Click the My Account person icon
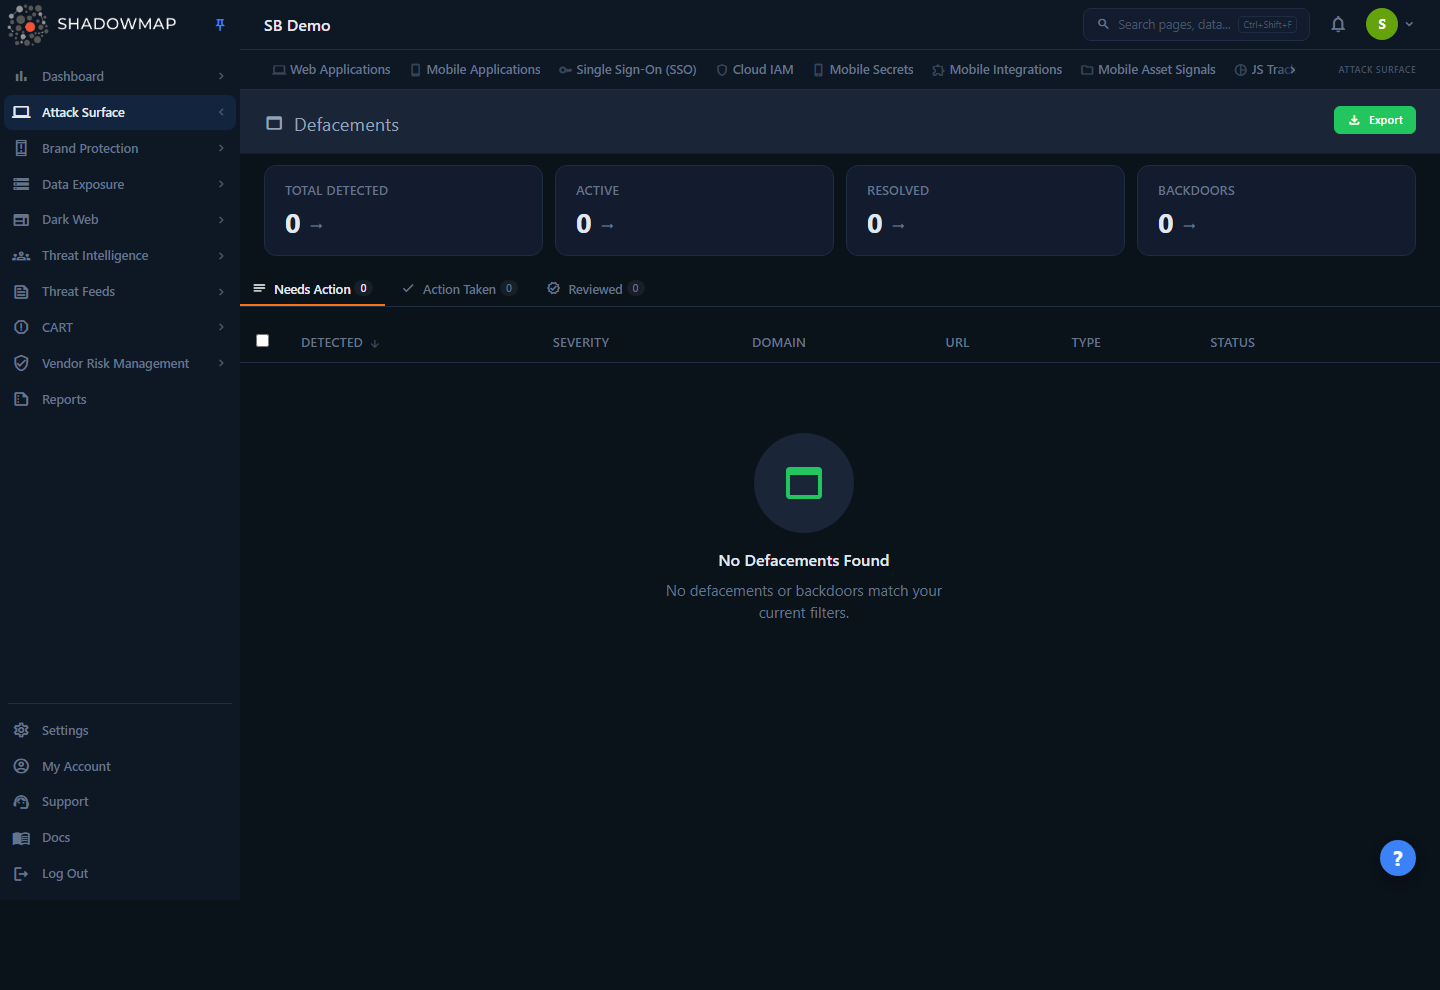Screen dimensions: 1440x990 (x=21, y=766)
